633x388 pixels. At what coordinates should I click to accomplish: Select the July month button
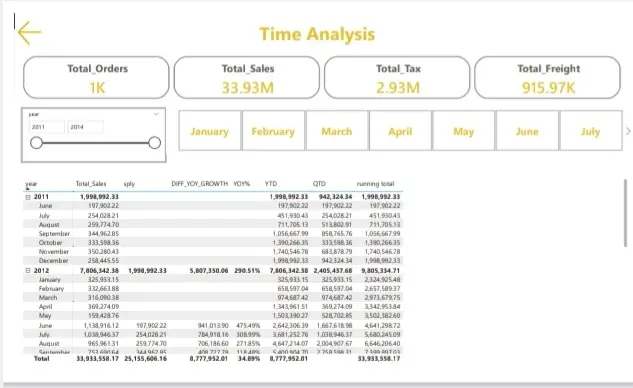point(591,131)
